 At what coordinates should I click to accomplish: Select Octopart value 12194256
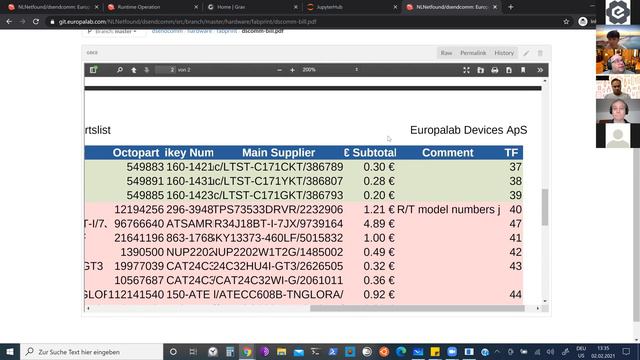click(x=139, y=209)
